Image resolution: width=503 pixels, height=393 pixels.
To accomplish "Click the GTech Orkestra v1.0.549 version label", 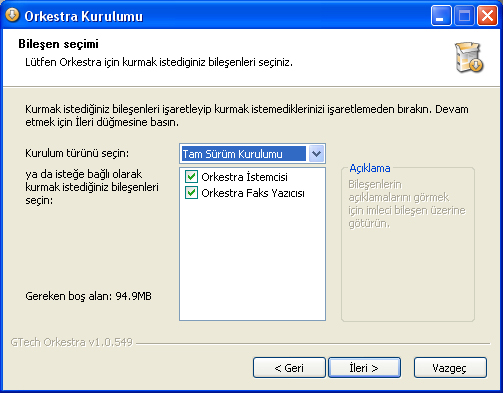I will [x=72, y=342].
